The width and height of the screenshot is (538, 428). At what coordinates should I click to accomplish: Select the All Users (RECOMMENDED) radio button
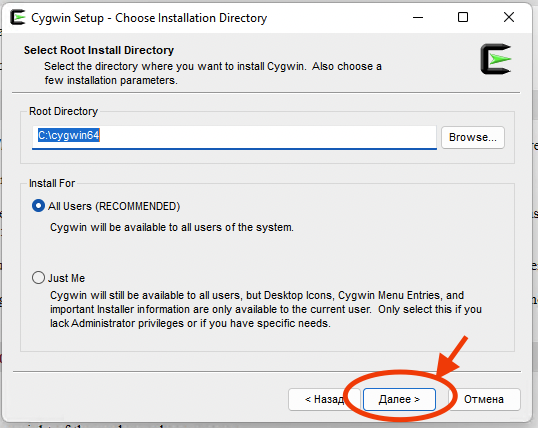[x=38, y=206]
